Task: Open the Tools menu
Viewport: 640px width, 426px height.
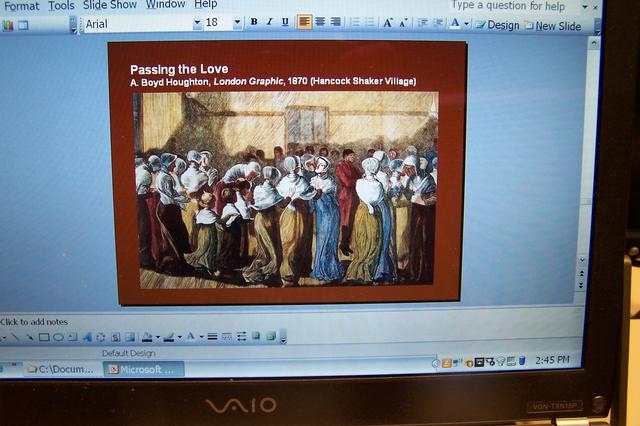Action: click(61, 6)
